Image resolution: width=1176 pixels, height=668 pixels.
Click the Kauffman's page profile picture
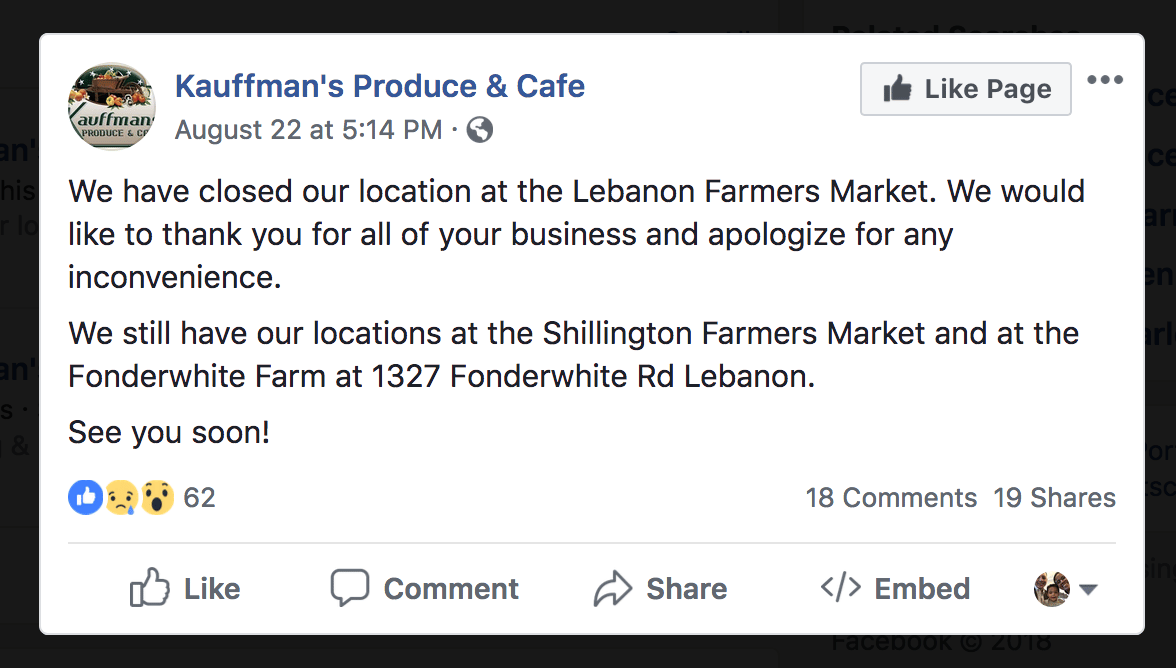[112, 106]
